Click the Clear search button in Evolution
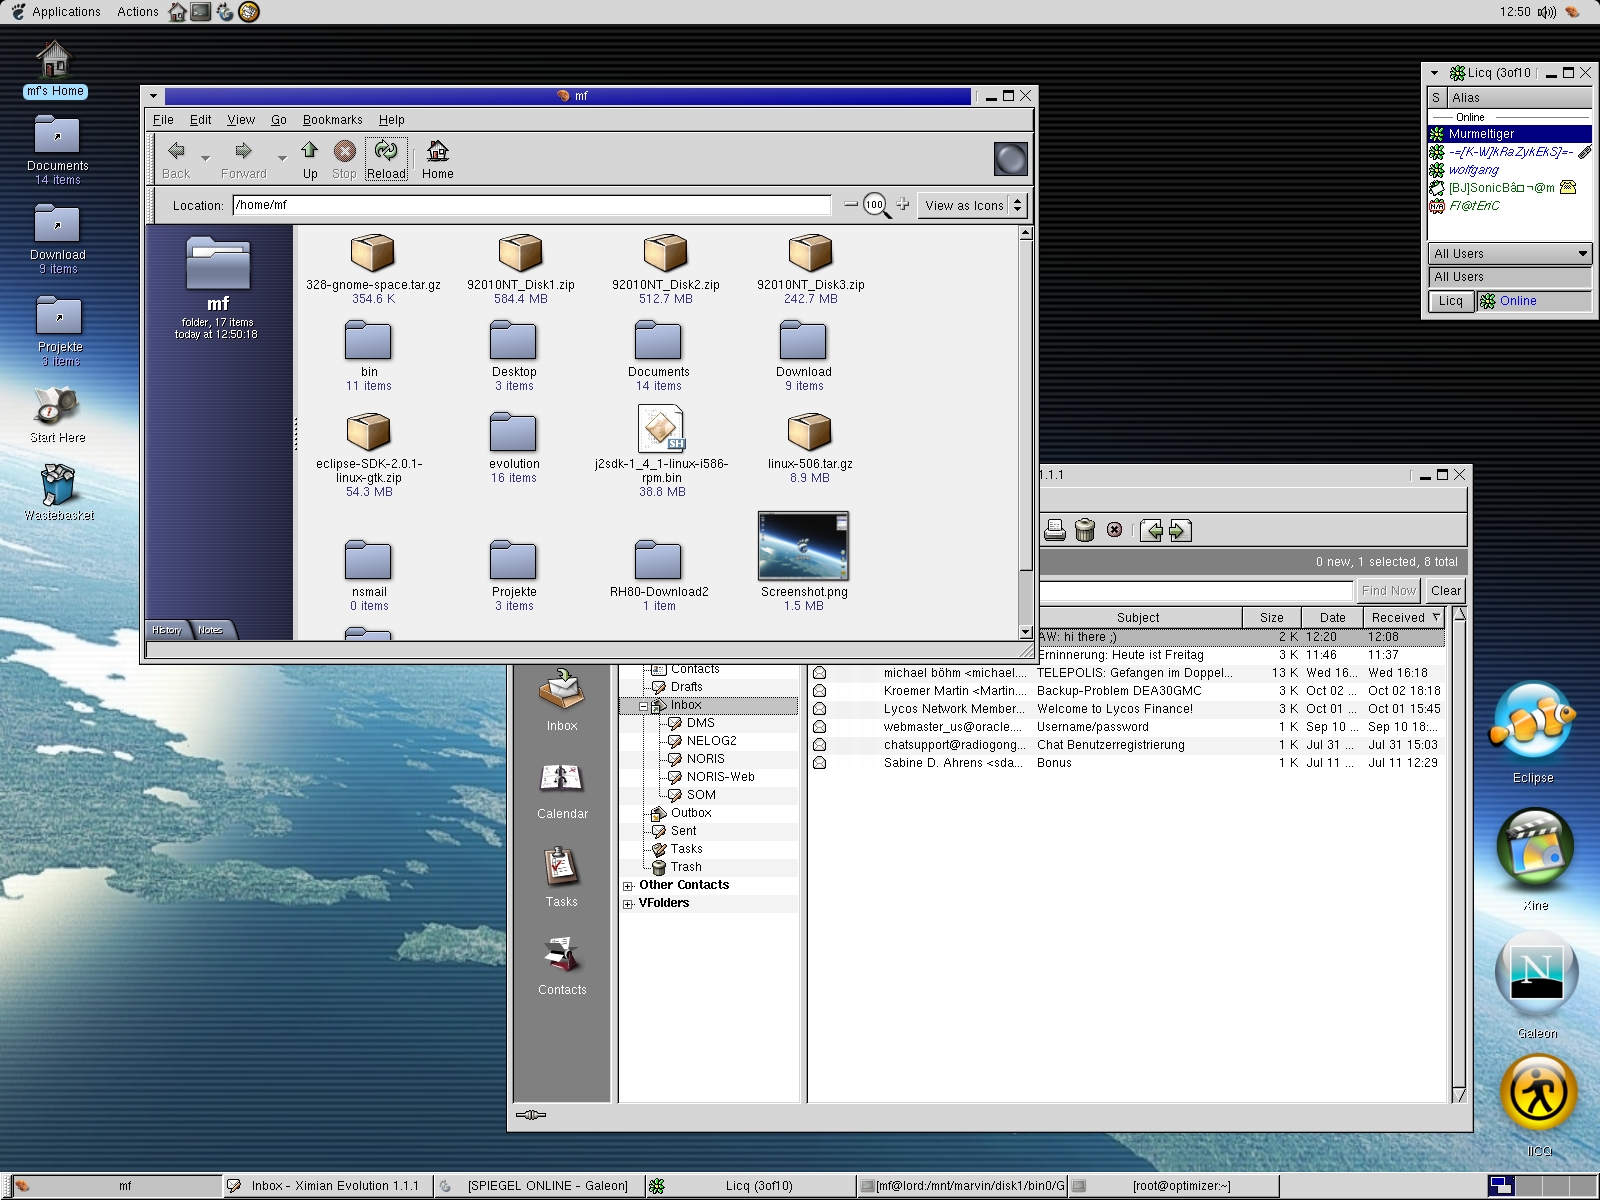 click(x=1446, y=590)
